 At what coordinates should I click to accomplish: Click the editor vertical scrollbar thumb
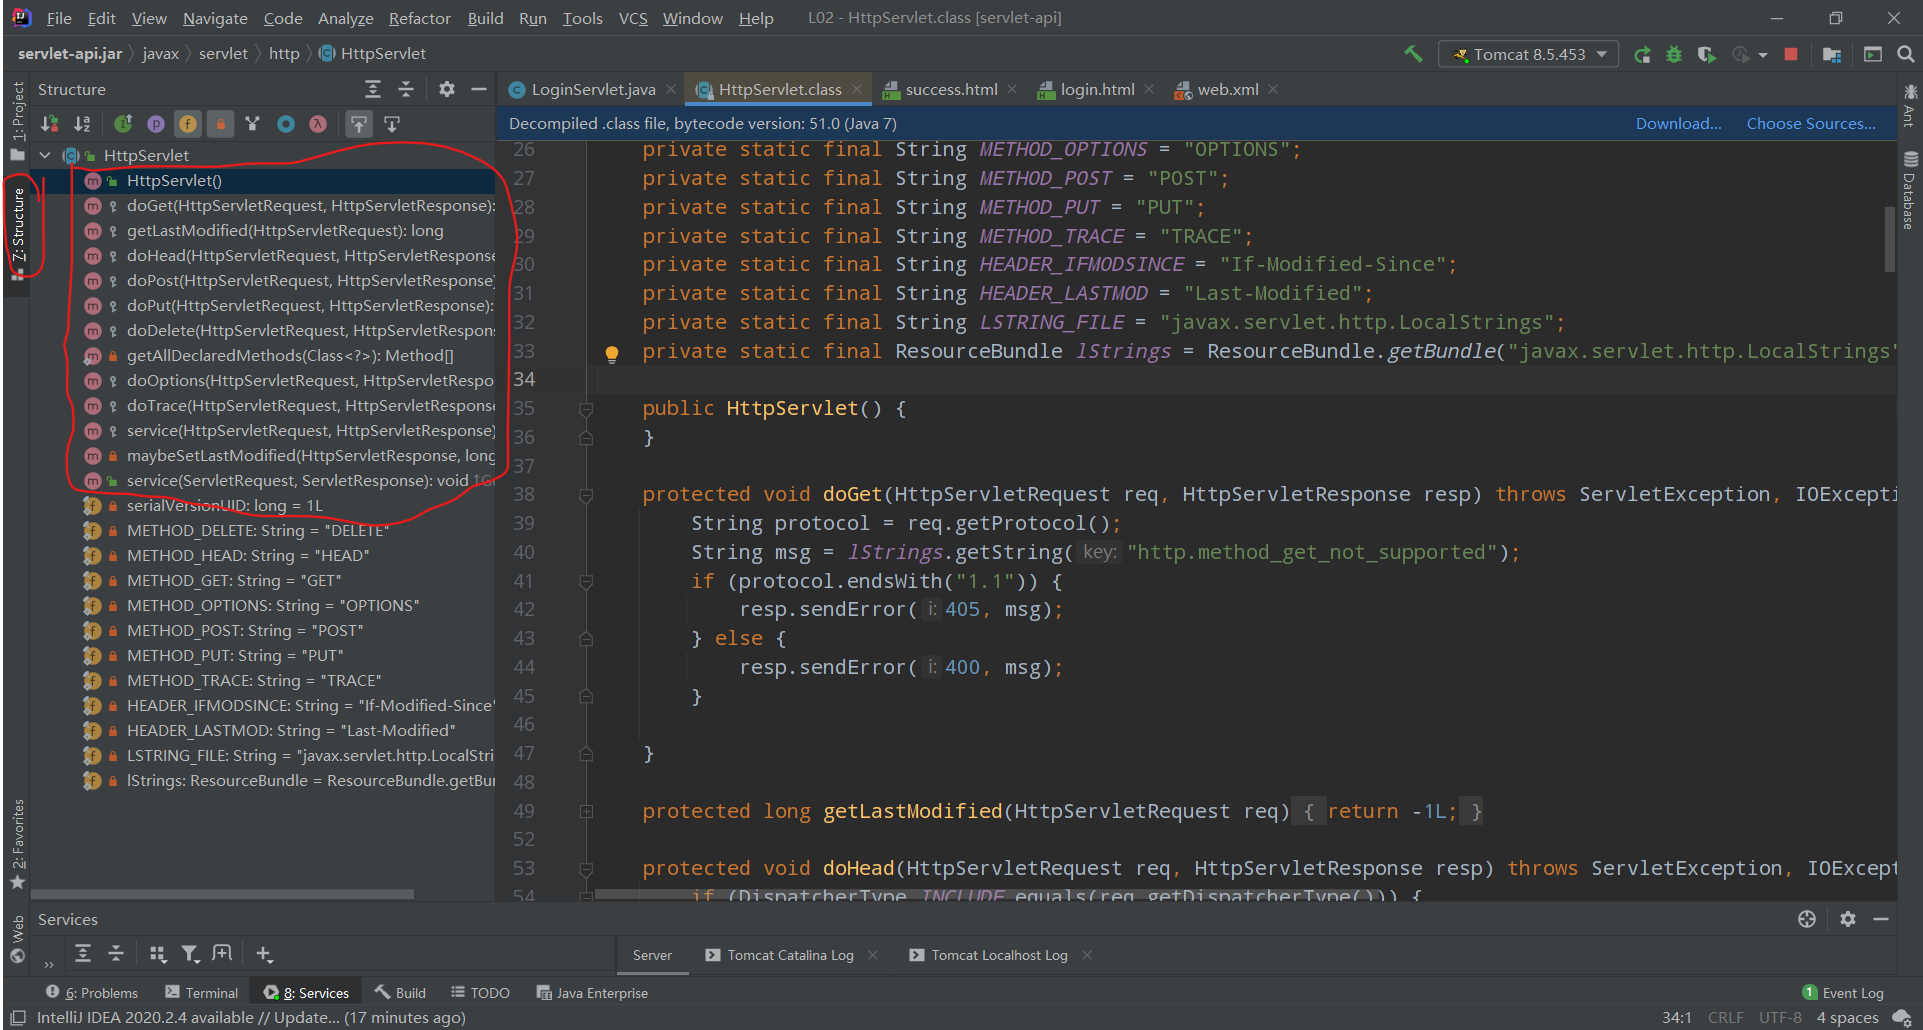(x=1889, y=239)
